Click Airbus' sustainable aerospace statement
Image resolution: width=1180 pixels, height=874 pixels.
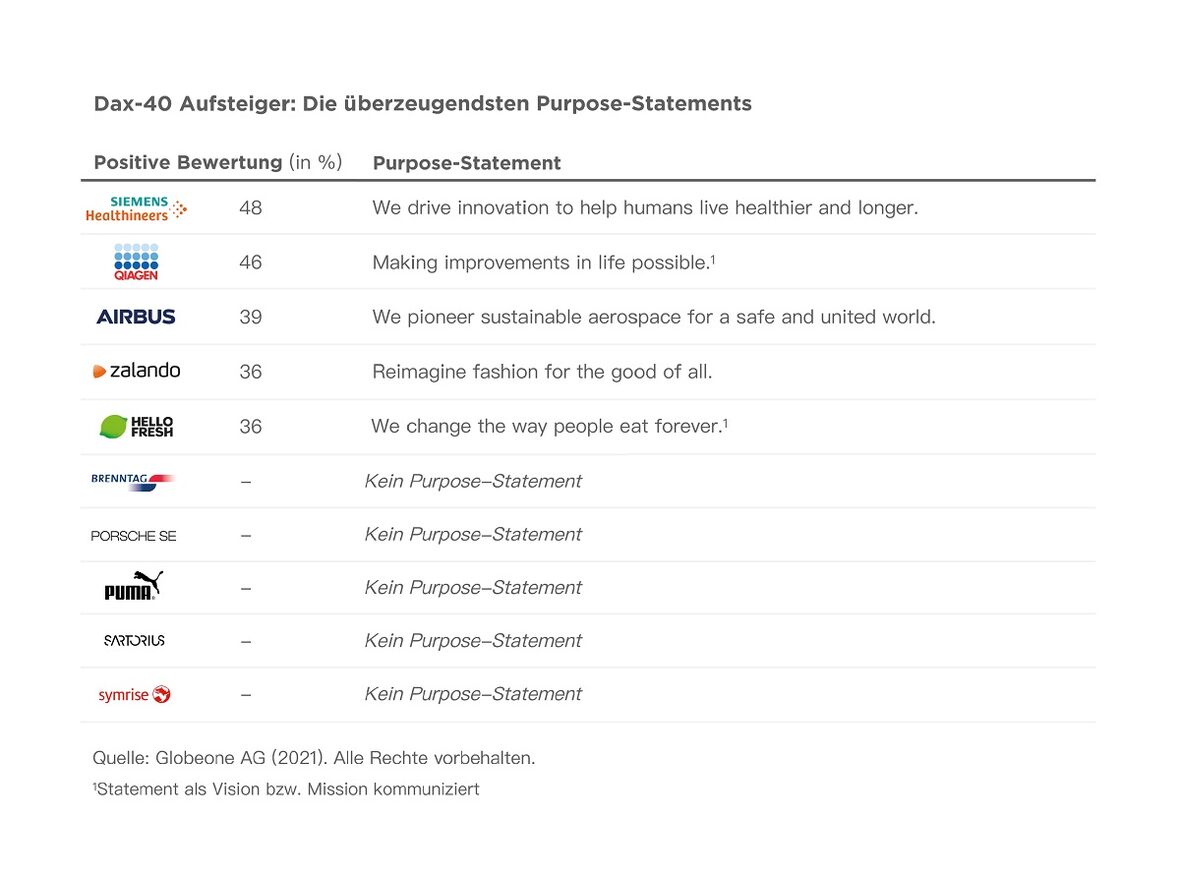(654, 317)
